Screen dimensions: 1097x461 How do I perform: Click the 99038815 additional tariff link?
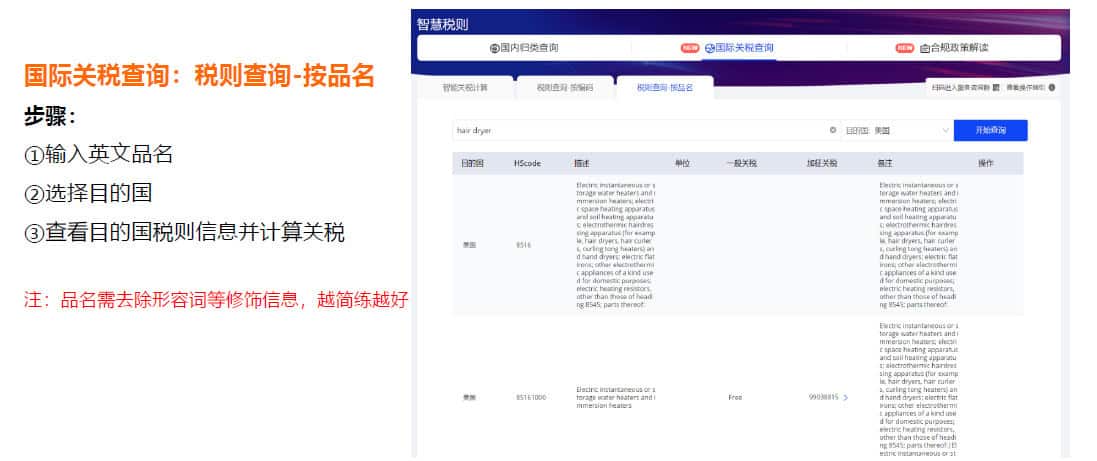(x=822, y=397)
